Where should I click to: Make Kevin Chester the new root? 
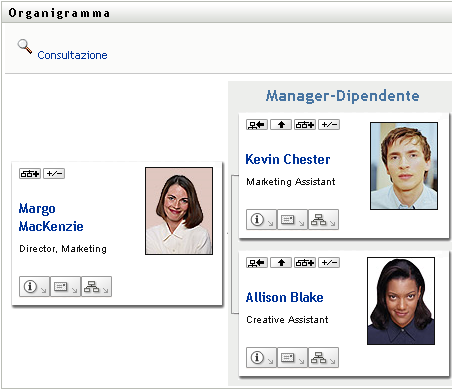(x=257, y=125)
